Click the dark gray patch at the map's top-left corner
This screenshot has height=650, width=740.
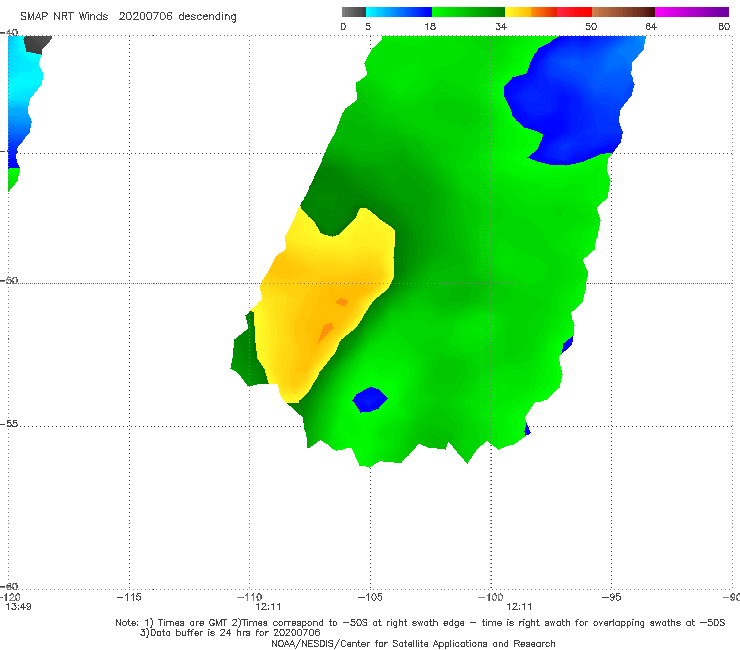click(37, 44)
